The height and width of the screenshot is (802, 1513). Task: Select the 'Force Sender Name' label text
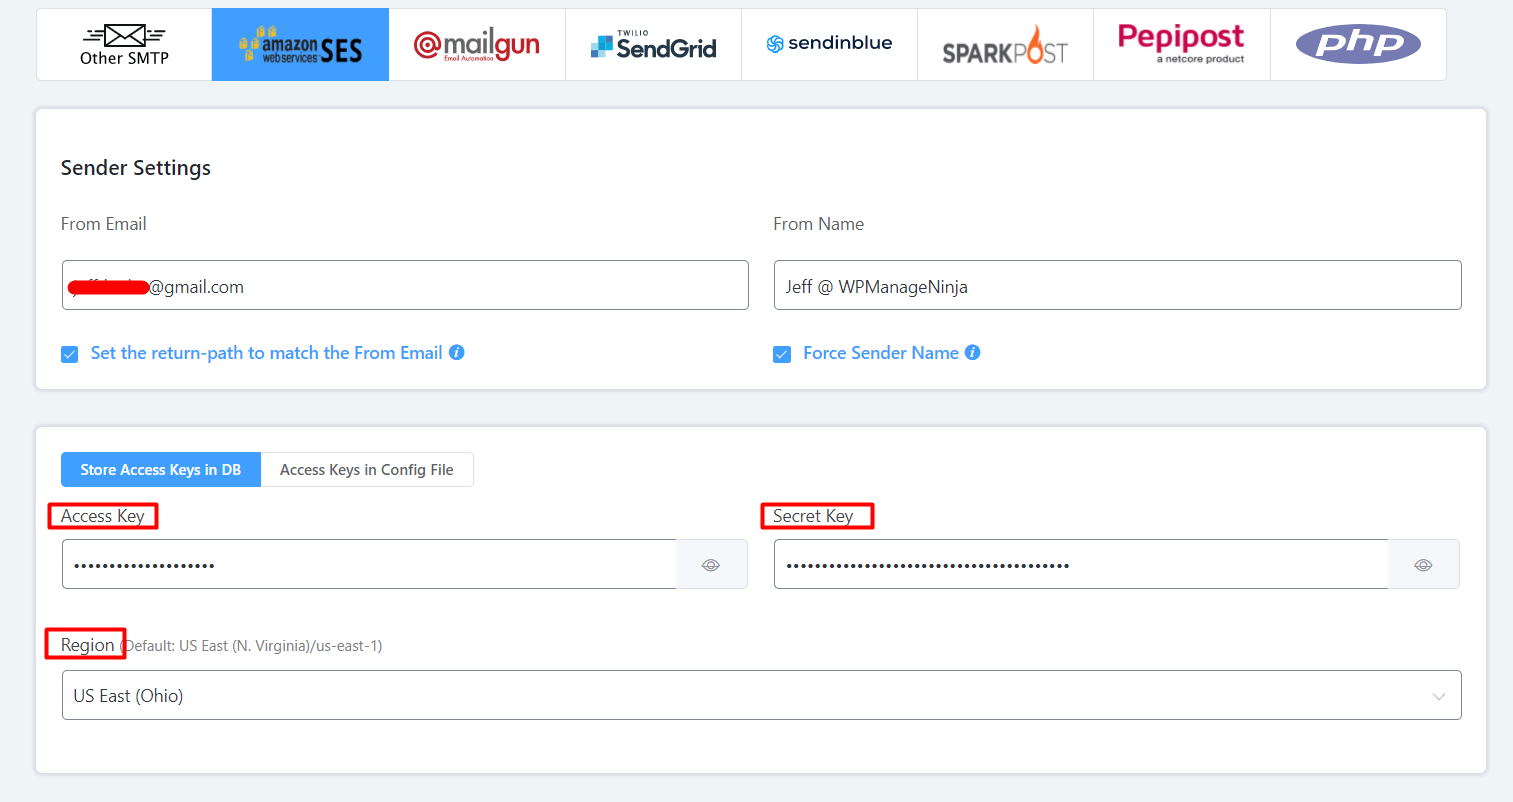tap(881, 353)
